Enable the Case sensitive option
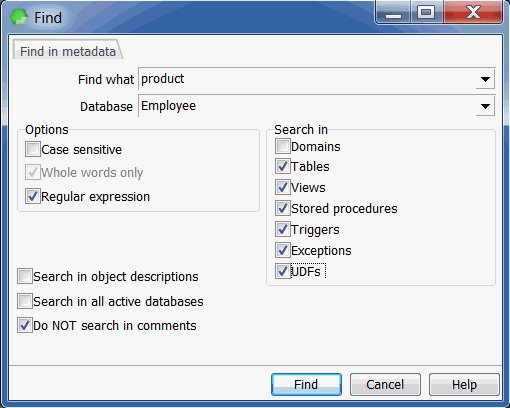Image resolution: width=510 pixels, height=408 pixels. (33, 149)
